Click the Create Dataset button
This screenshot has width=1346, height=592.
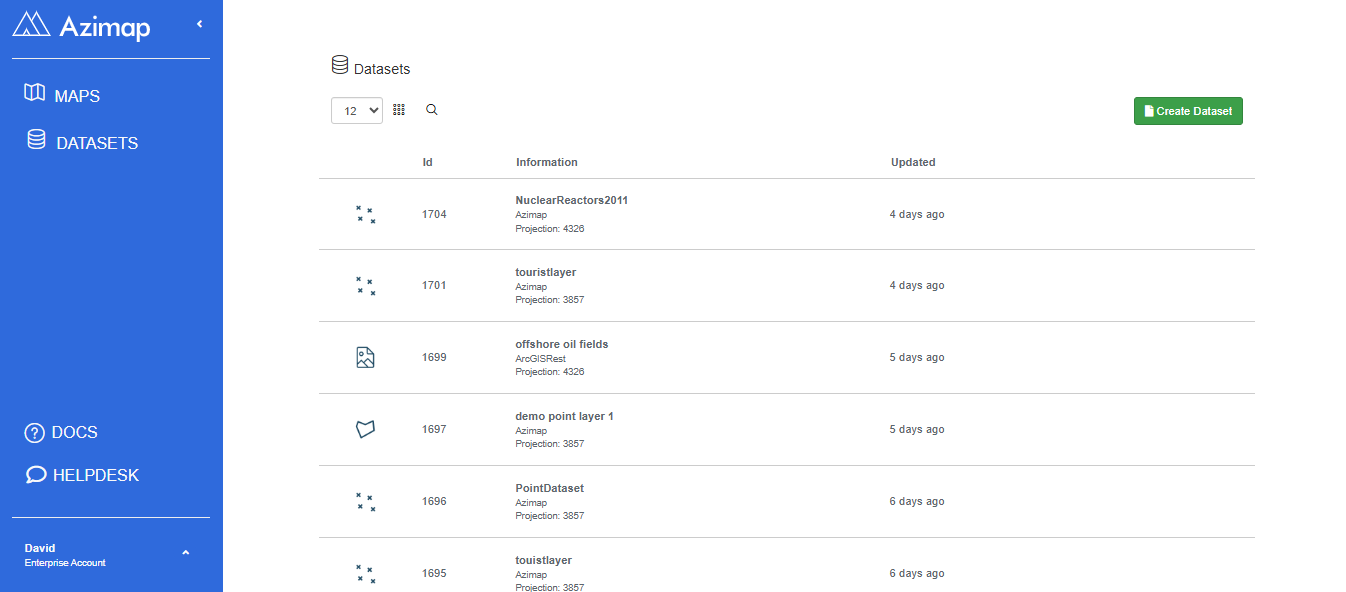(x=1188, y=111)
